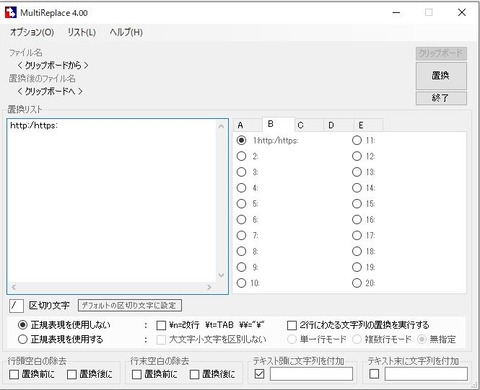Viewport: 480px width, 390px height.
Task: Check 行頭空白の除去 置換後に
Action: [x=72, y=374]
